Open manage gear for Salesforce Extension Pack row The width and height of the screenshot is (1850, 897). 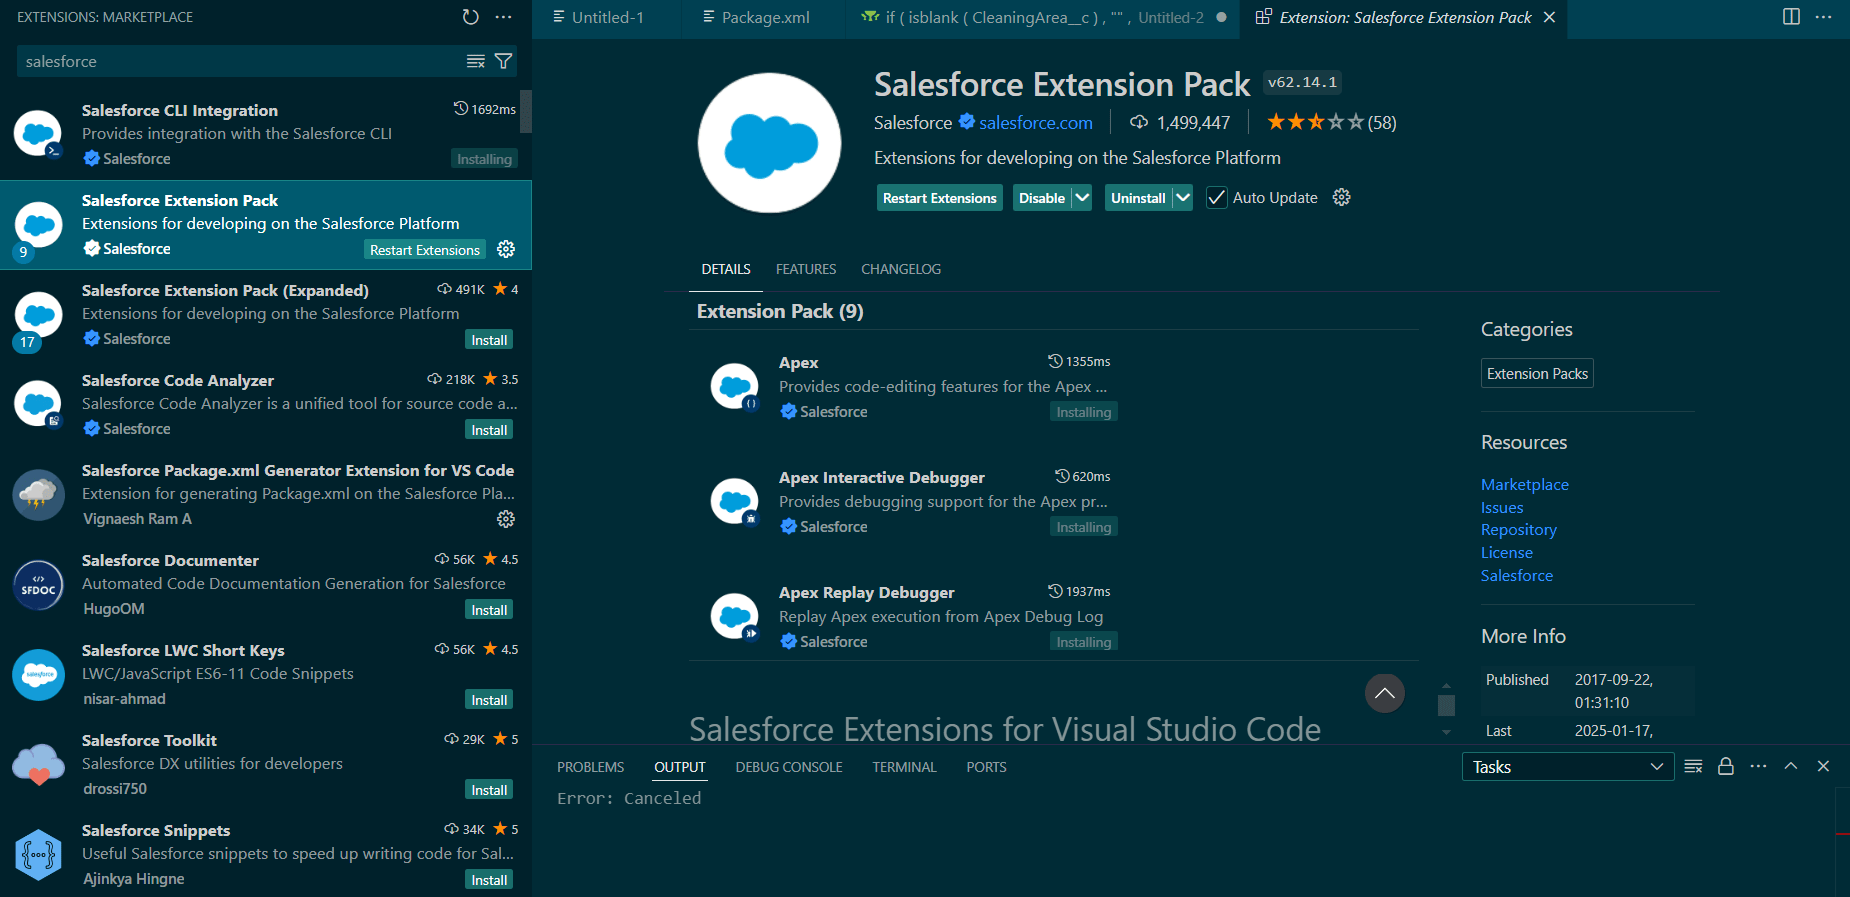coord(506,249)
